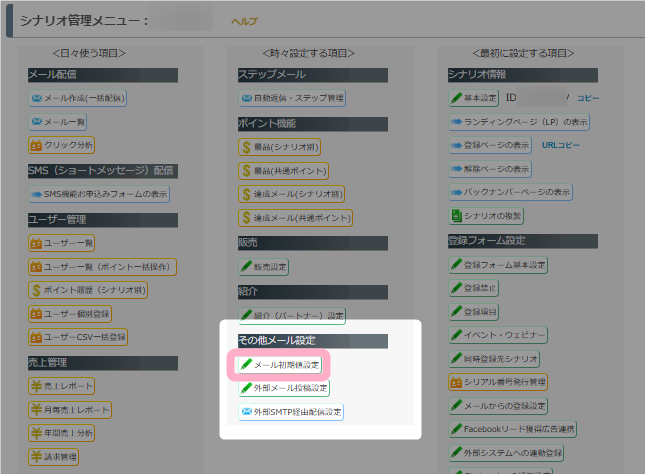Open 登録フォーム基本設定
This screenshot has height=474, width=645.
(x=498, y=265)
